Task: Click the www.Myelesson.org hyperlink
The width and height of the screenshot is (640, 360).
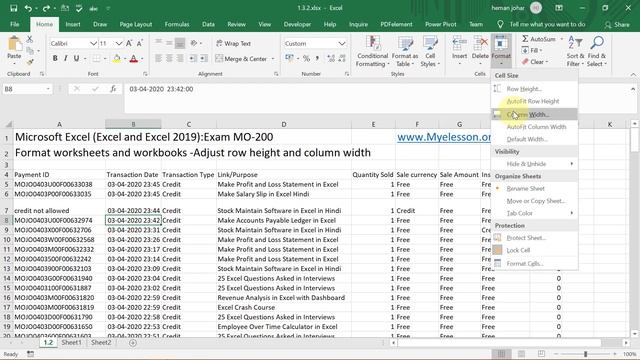Action: (444, 137)
